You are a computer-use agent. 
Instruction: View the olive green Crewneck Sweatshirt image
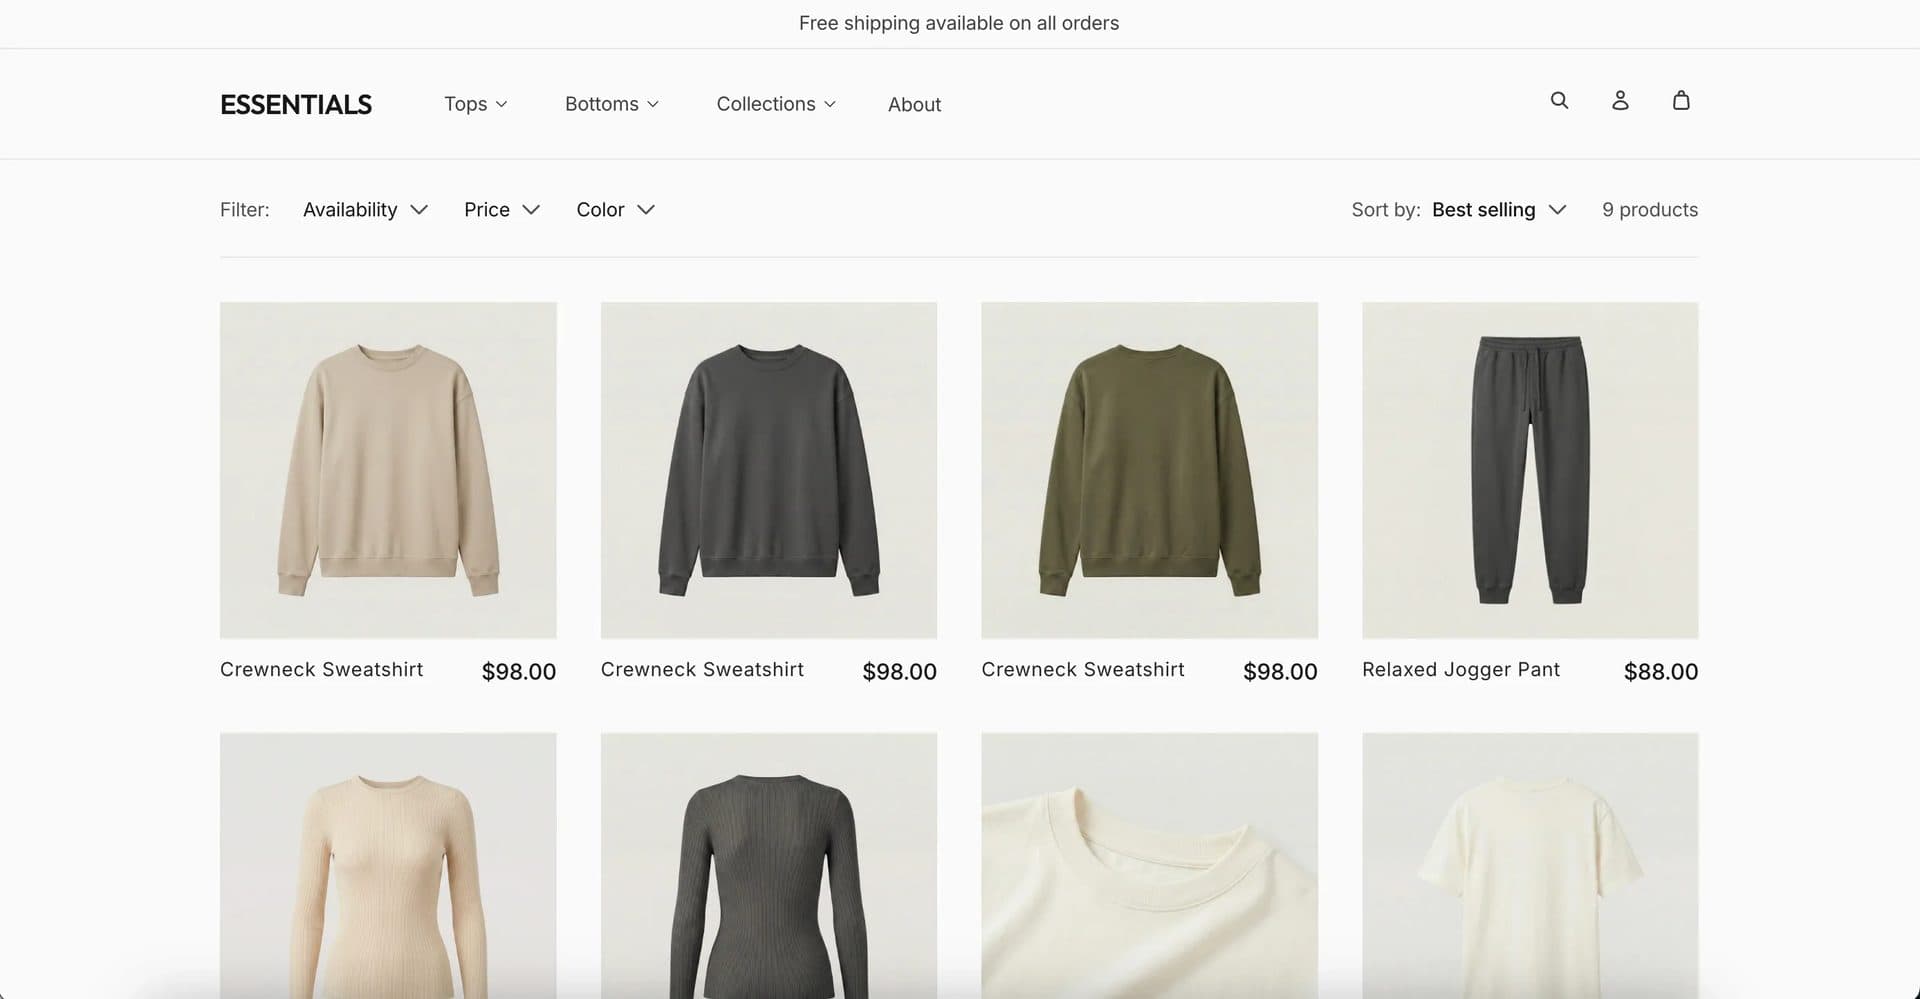pos(1149,470)
